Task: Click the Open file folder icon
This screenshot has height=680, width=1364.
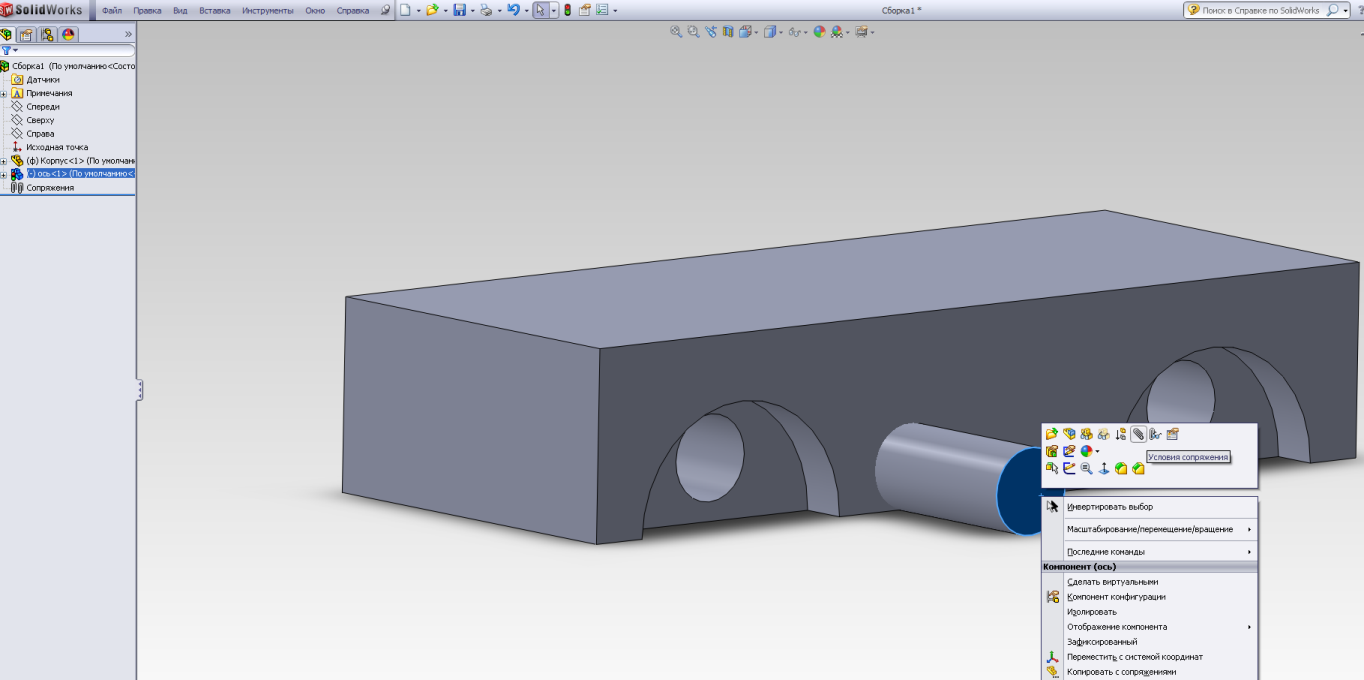Action: (x=432, y=10)
